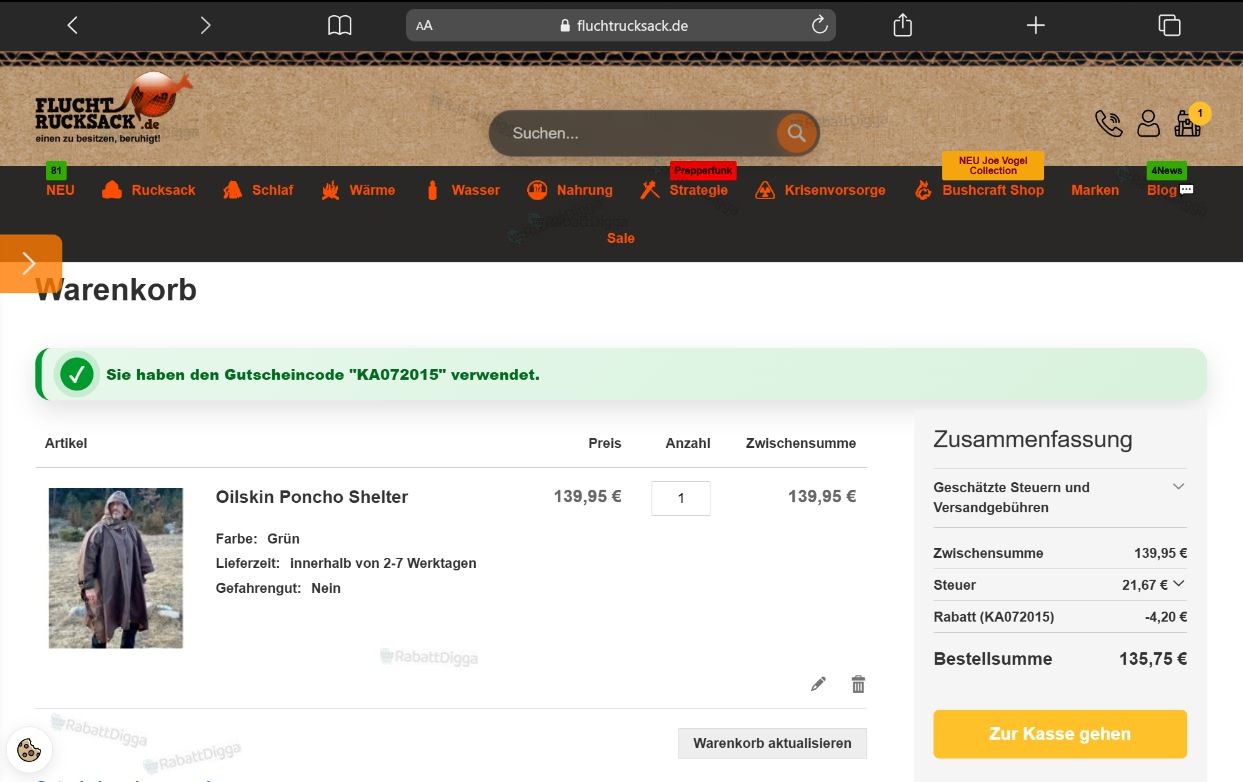
Task: Select the fluchtrucksack.de address bar
Action: pyautogui.click(x=621, y=25)
